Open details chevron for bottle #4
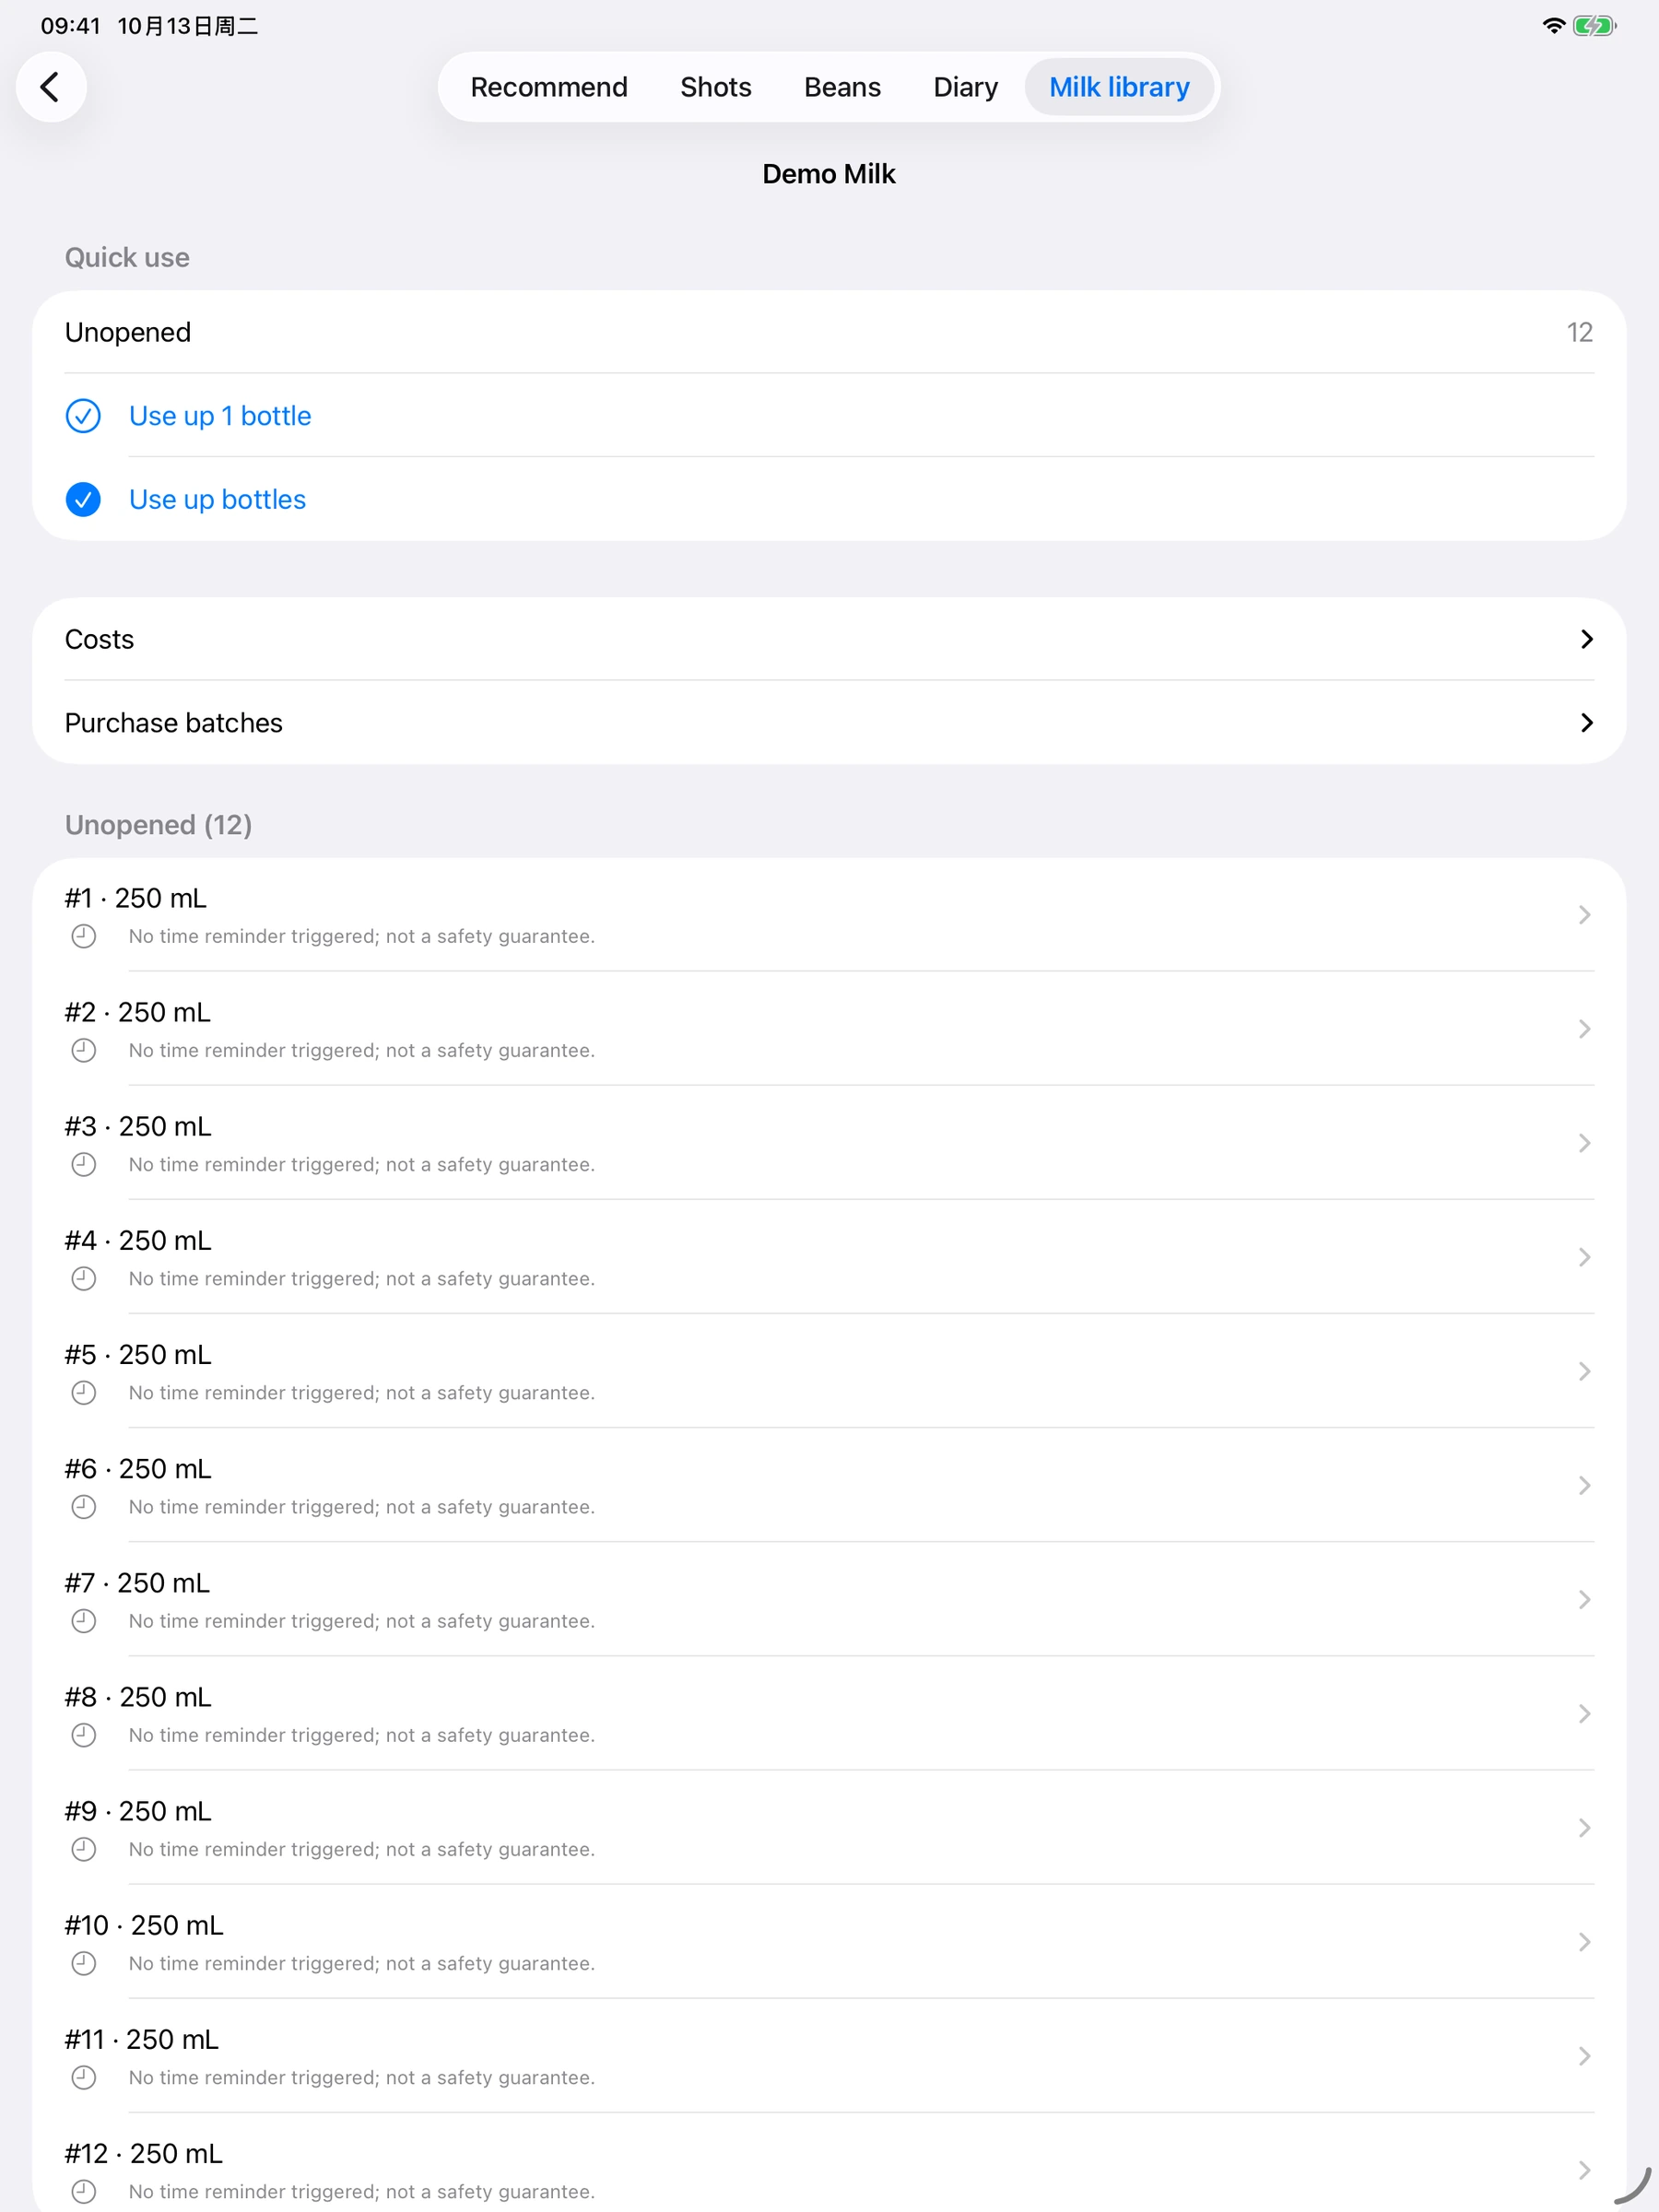Image resolution: width=1659 pixels, height=2212 pixels. (1584, 1256)
